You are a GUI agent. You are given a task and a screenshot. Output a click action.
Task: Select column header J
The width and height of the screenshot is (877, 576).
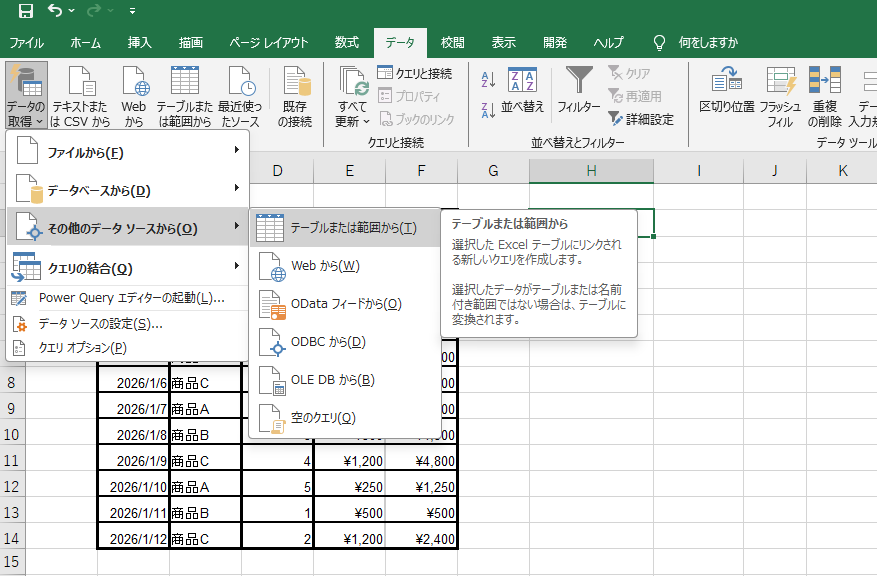774,171
